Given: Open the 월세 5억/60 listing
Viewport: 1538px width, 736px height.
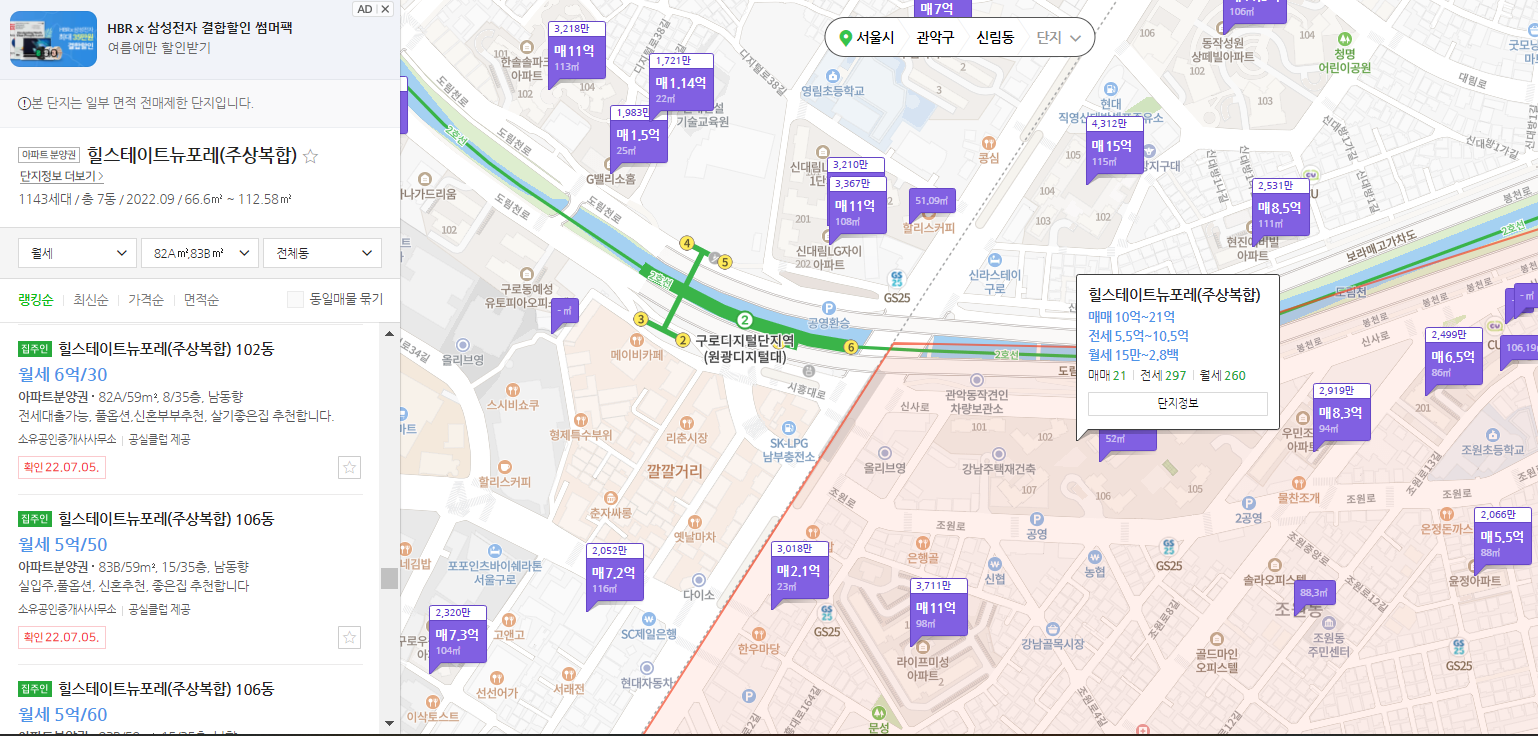Looking at the screenshot, I should tap(63, 714).
